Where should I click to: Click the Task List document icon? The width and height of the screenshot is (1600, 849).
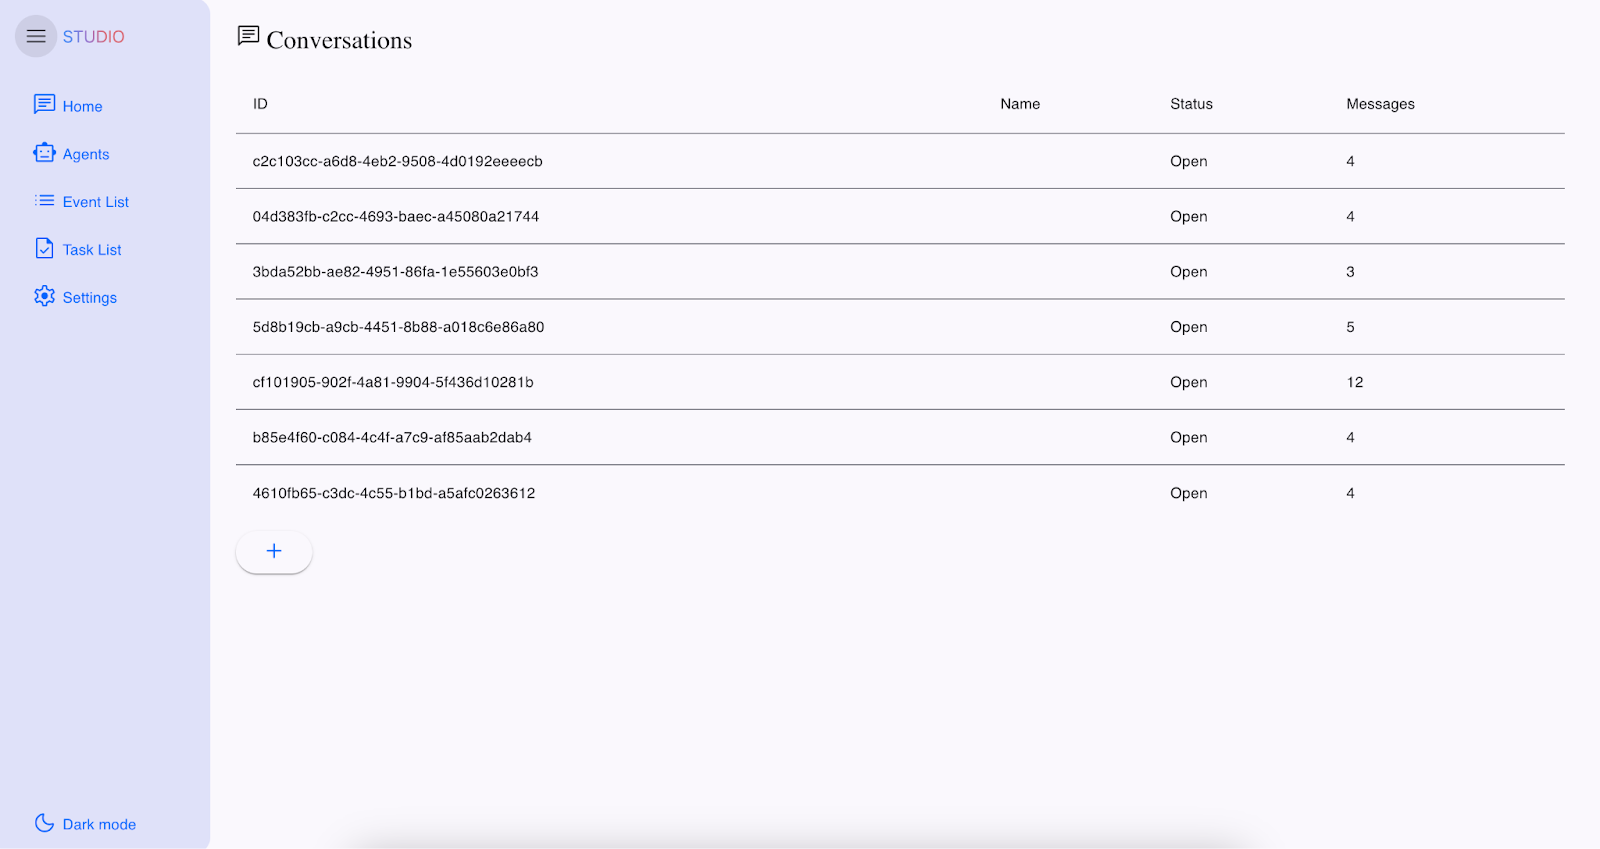pos(44,249)
